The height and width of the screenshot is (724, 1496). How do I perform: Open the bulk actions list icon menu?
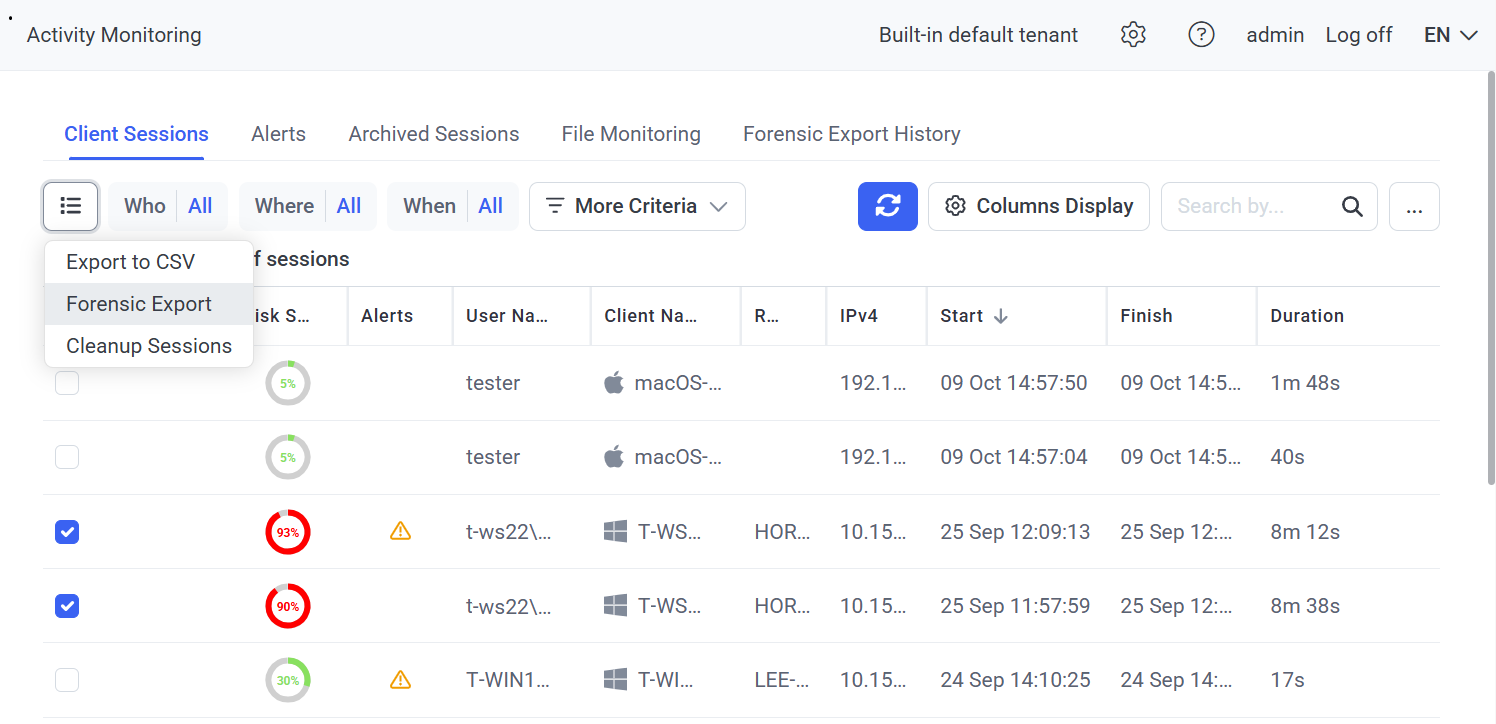[x=70, y=206]
